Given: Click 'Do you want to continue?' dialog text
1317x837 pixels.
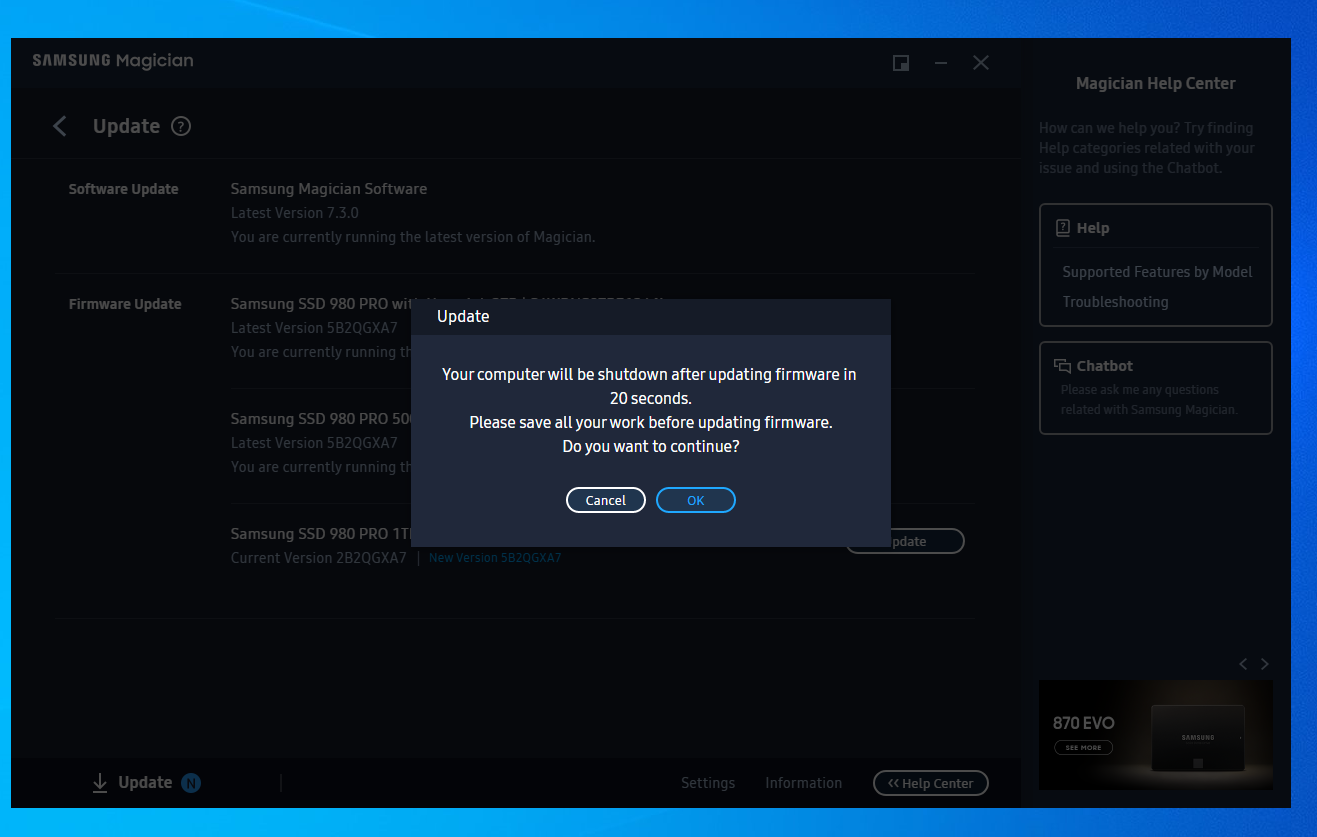Looking at the screenshot, I should click(x=651, y=447).
